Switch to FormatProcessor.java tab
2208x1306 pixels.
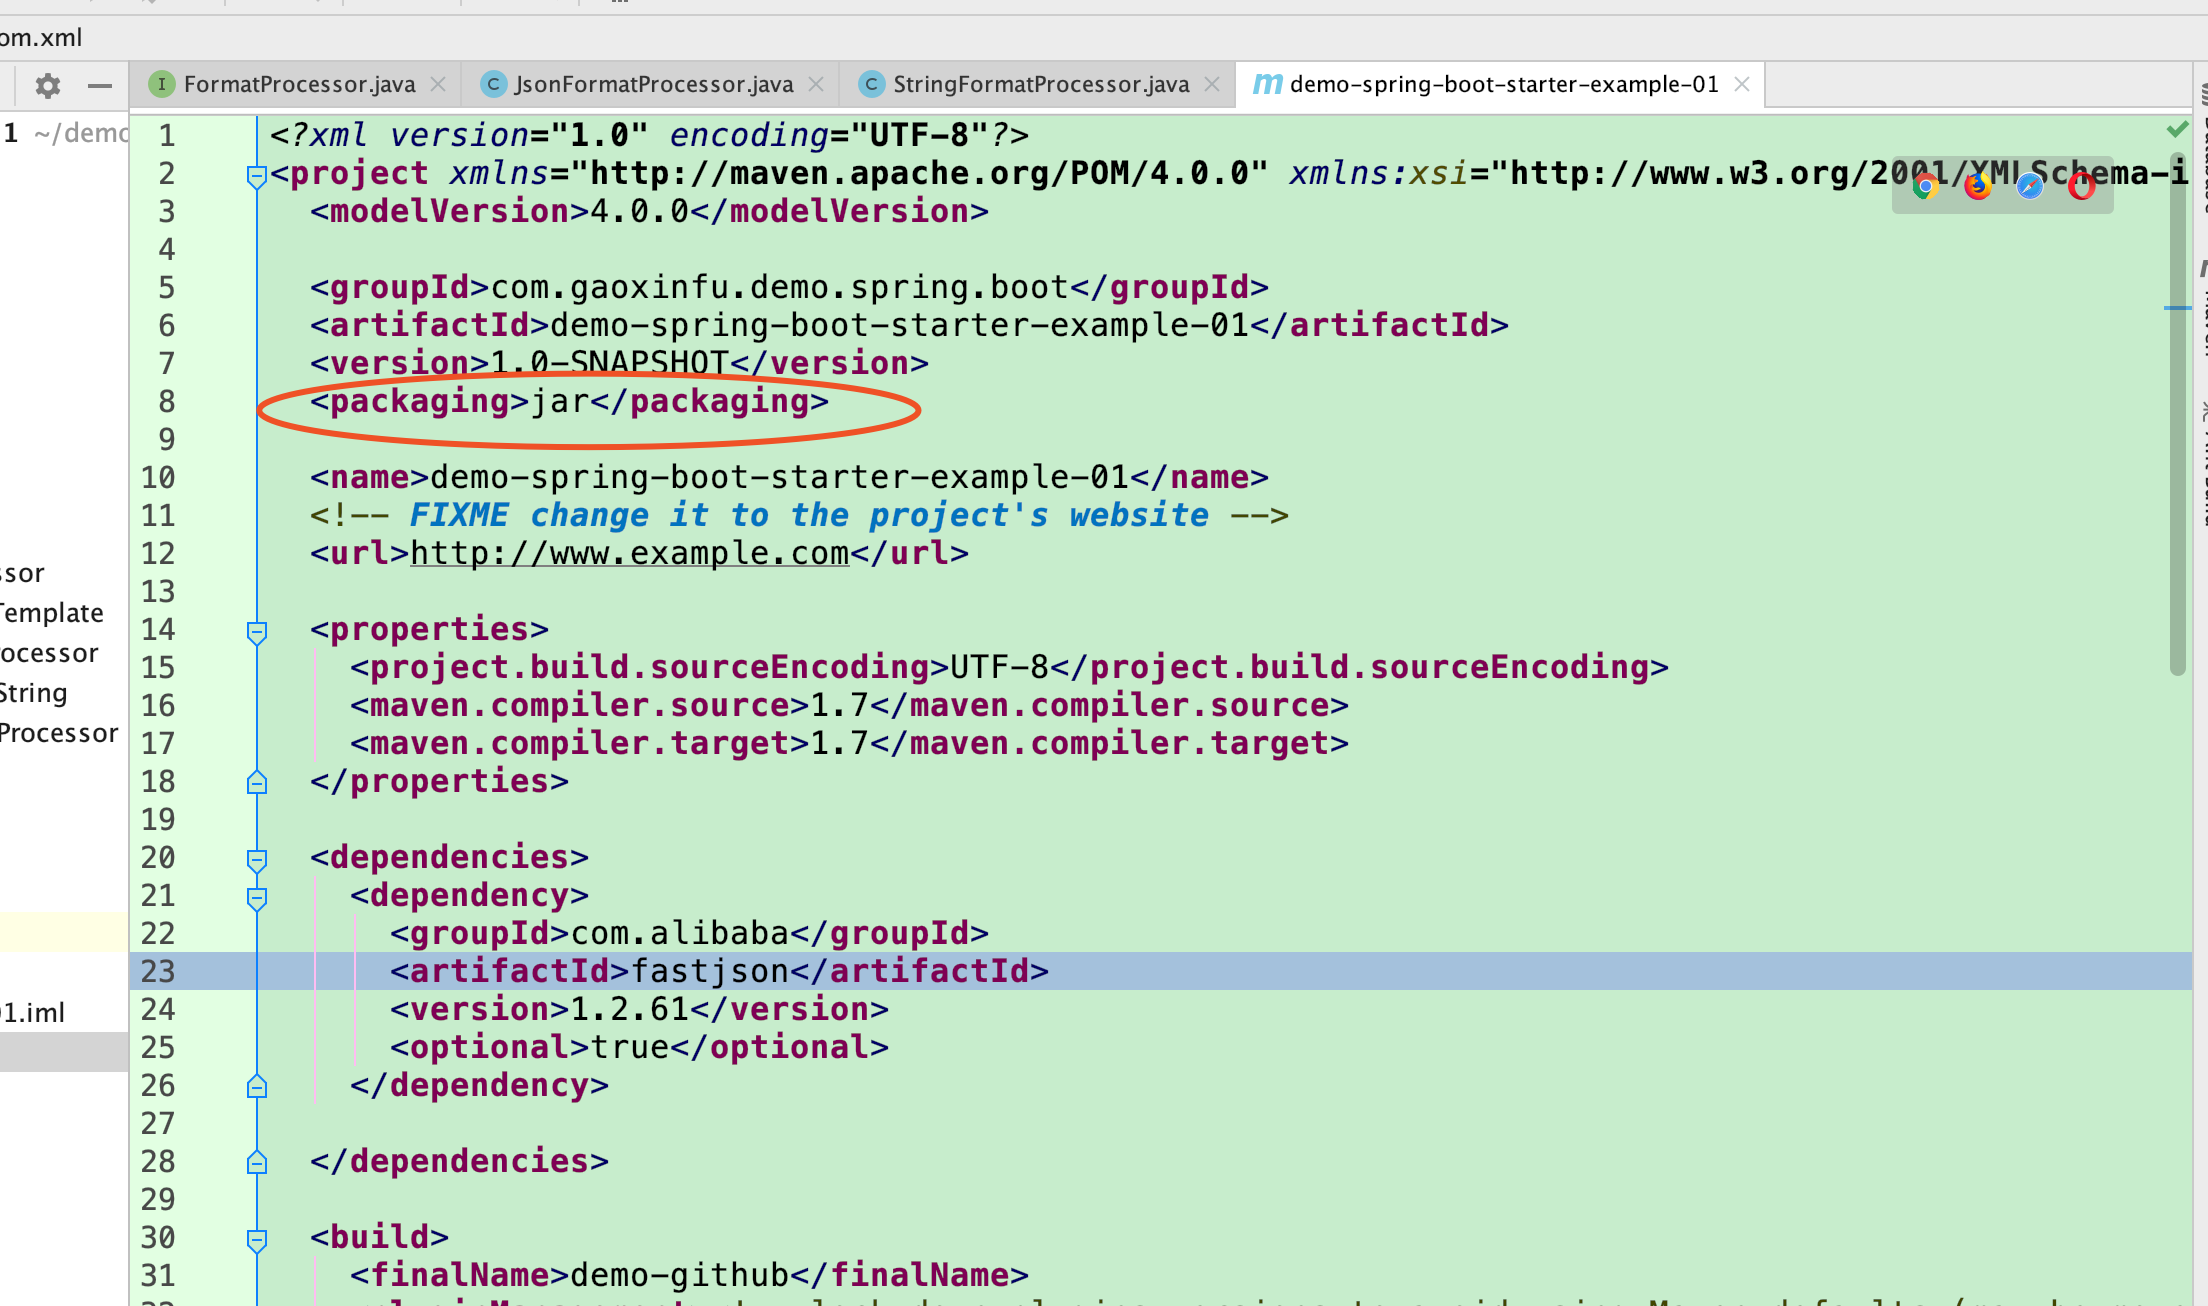298,84
